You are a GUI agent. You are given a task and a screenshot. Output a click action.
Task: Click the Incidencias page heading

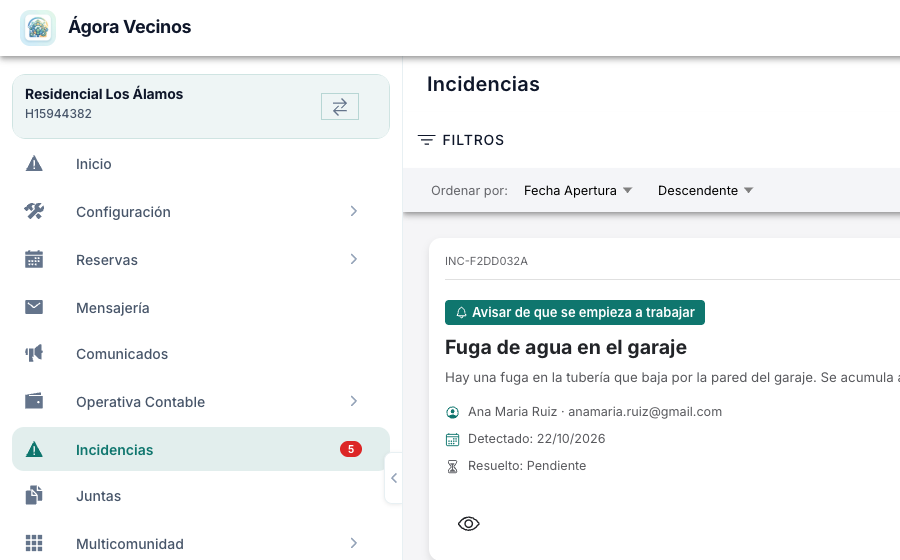click(483, 84)
